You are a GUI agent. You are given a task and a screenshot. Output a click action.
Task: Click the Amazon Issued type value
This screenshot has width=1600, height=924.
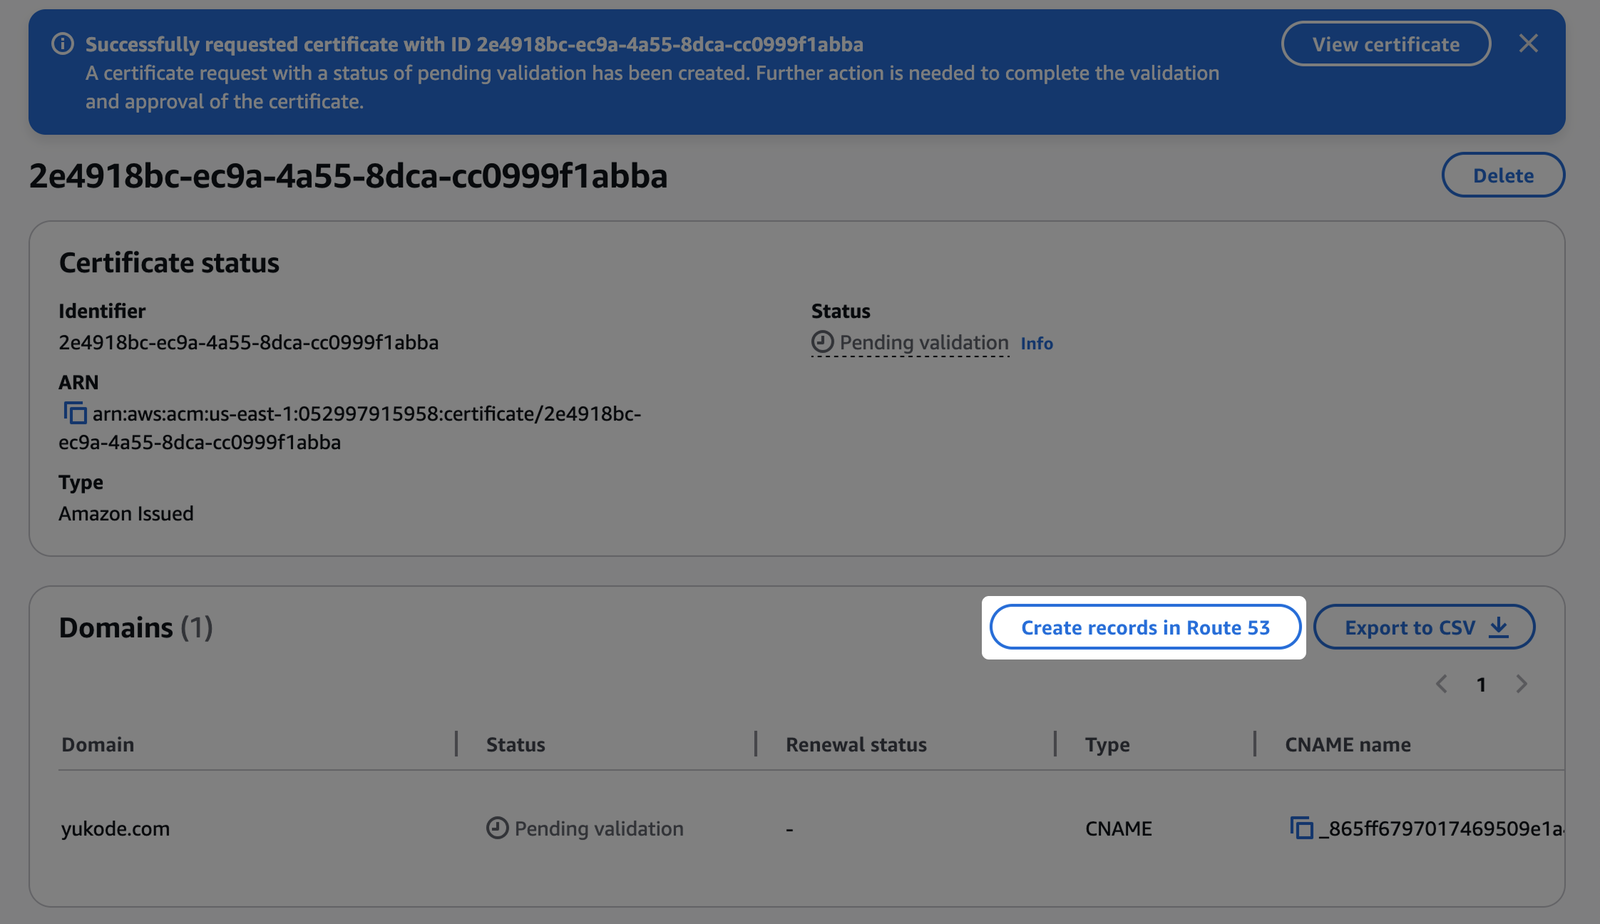coord(126,513)
